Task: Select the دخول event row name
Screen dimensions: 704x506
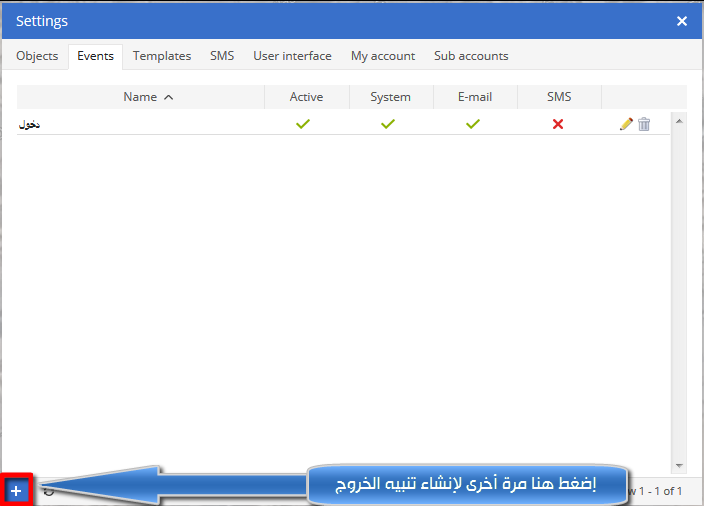Action: point(30,124)
